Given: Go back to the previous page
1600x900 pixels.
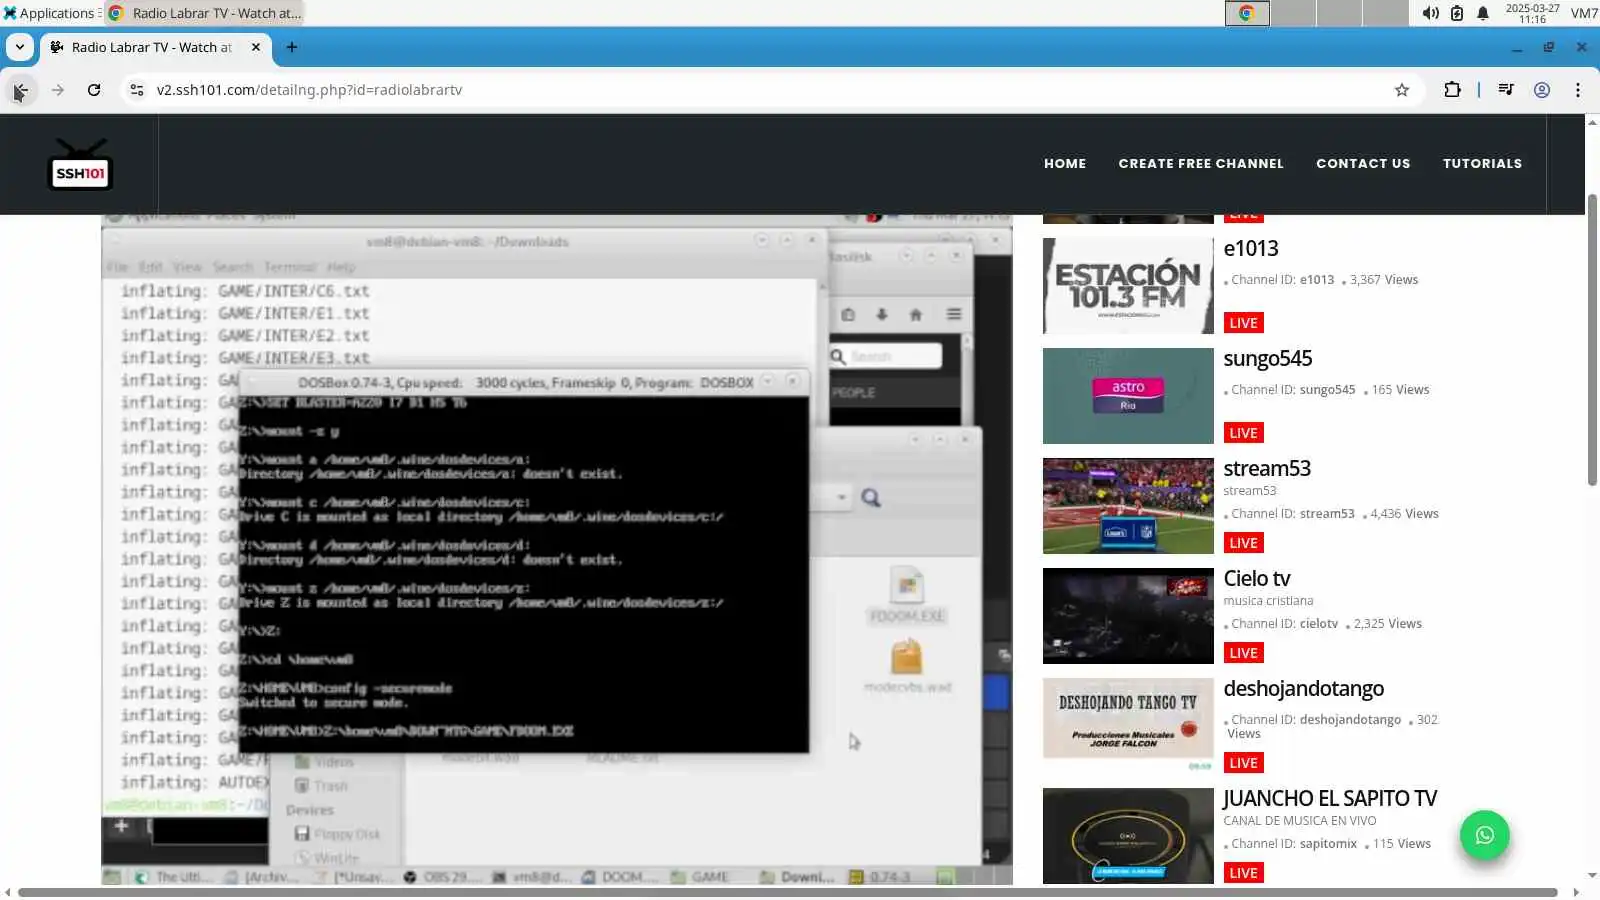Looking at the screenshot, I should [20, 90].
